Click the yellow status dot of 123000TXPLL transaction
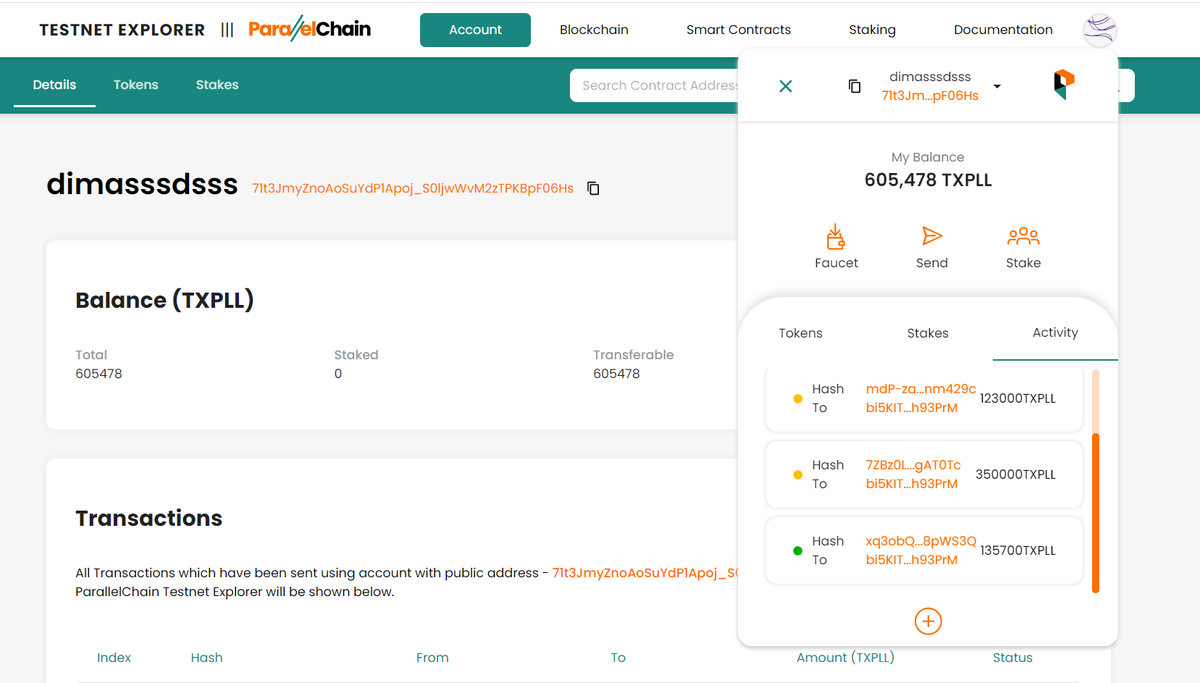 (797, 399)
